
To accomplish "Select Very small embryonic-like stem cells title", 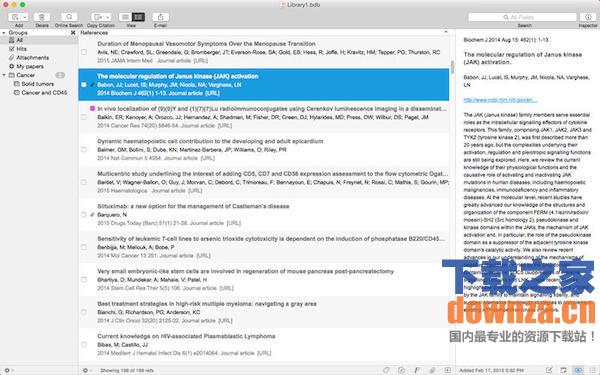I will tap(245, 271).
